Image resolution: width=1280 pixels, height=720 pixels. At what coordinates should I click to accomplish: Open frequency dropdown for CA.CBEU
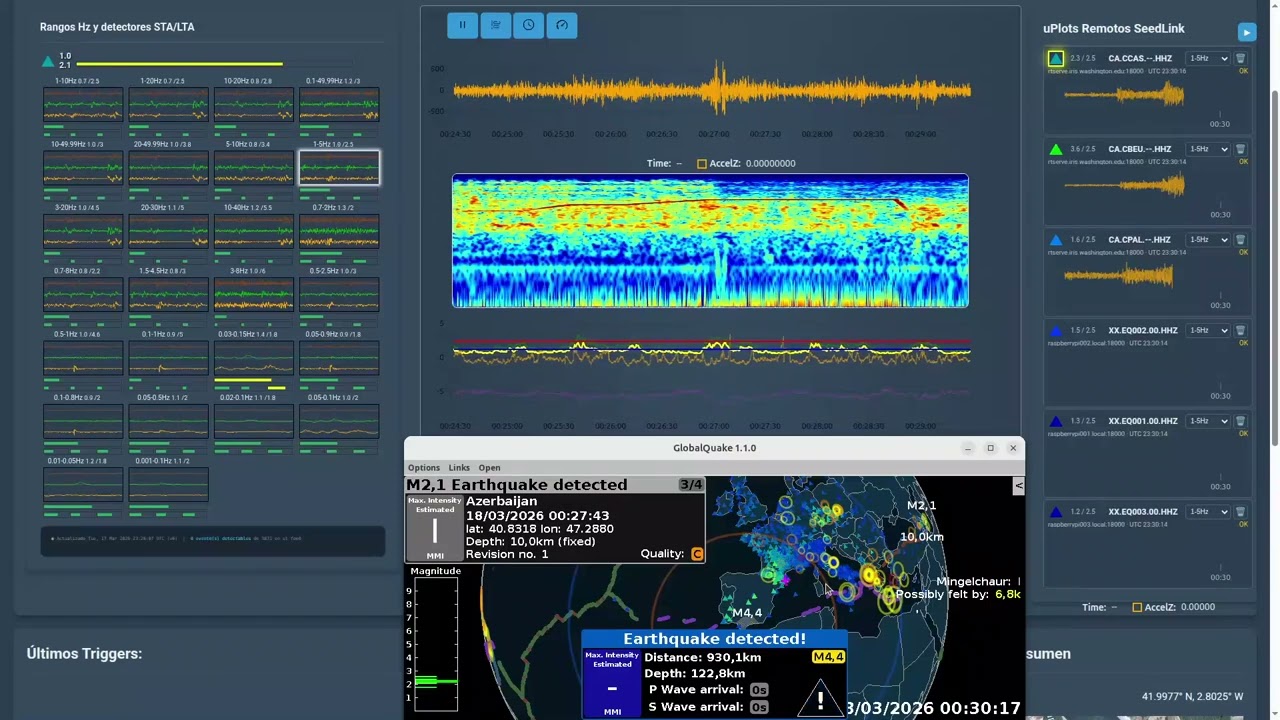[1207, 150]
